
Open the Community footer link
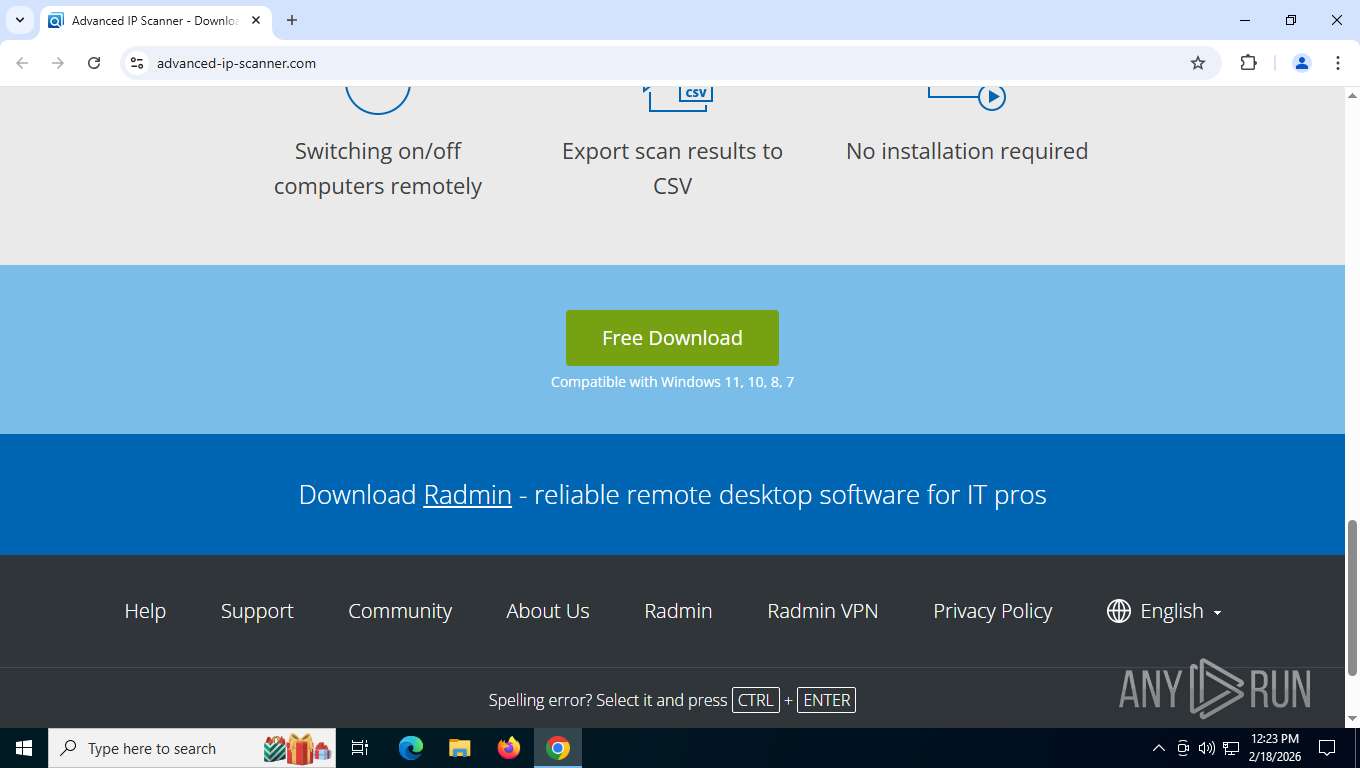click(400, 611)
